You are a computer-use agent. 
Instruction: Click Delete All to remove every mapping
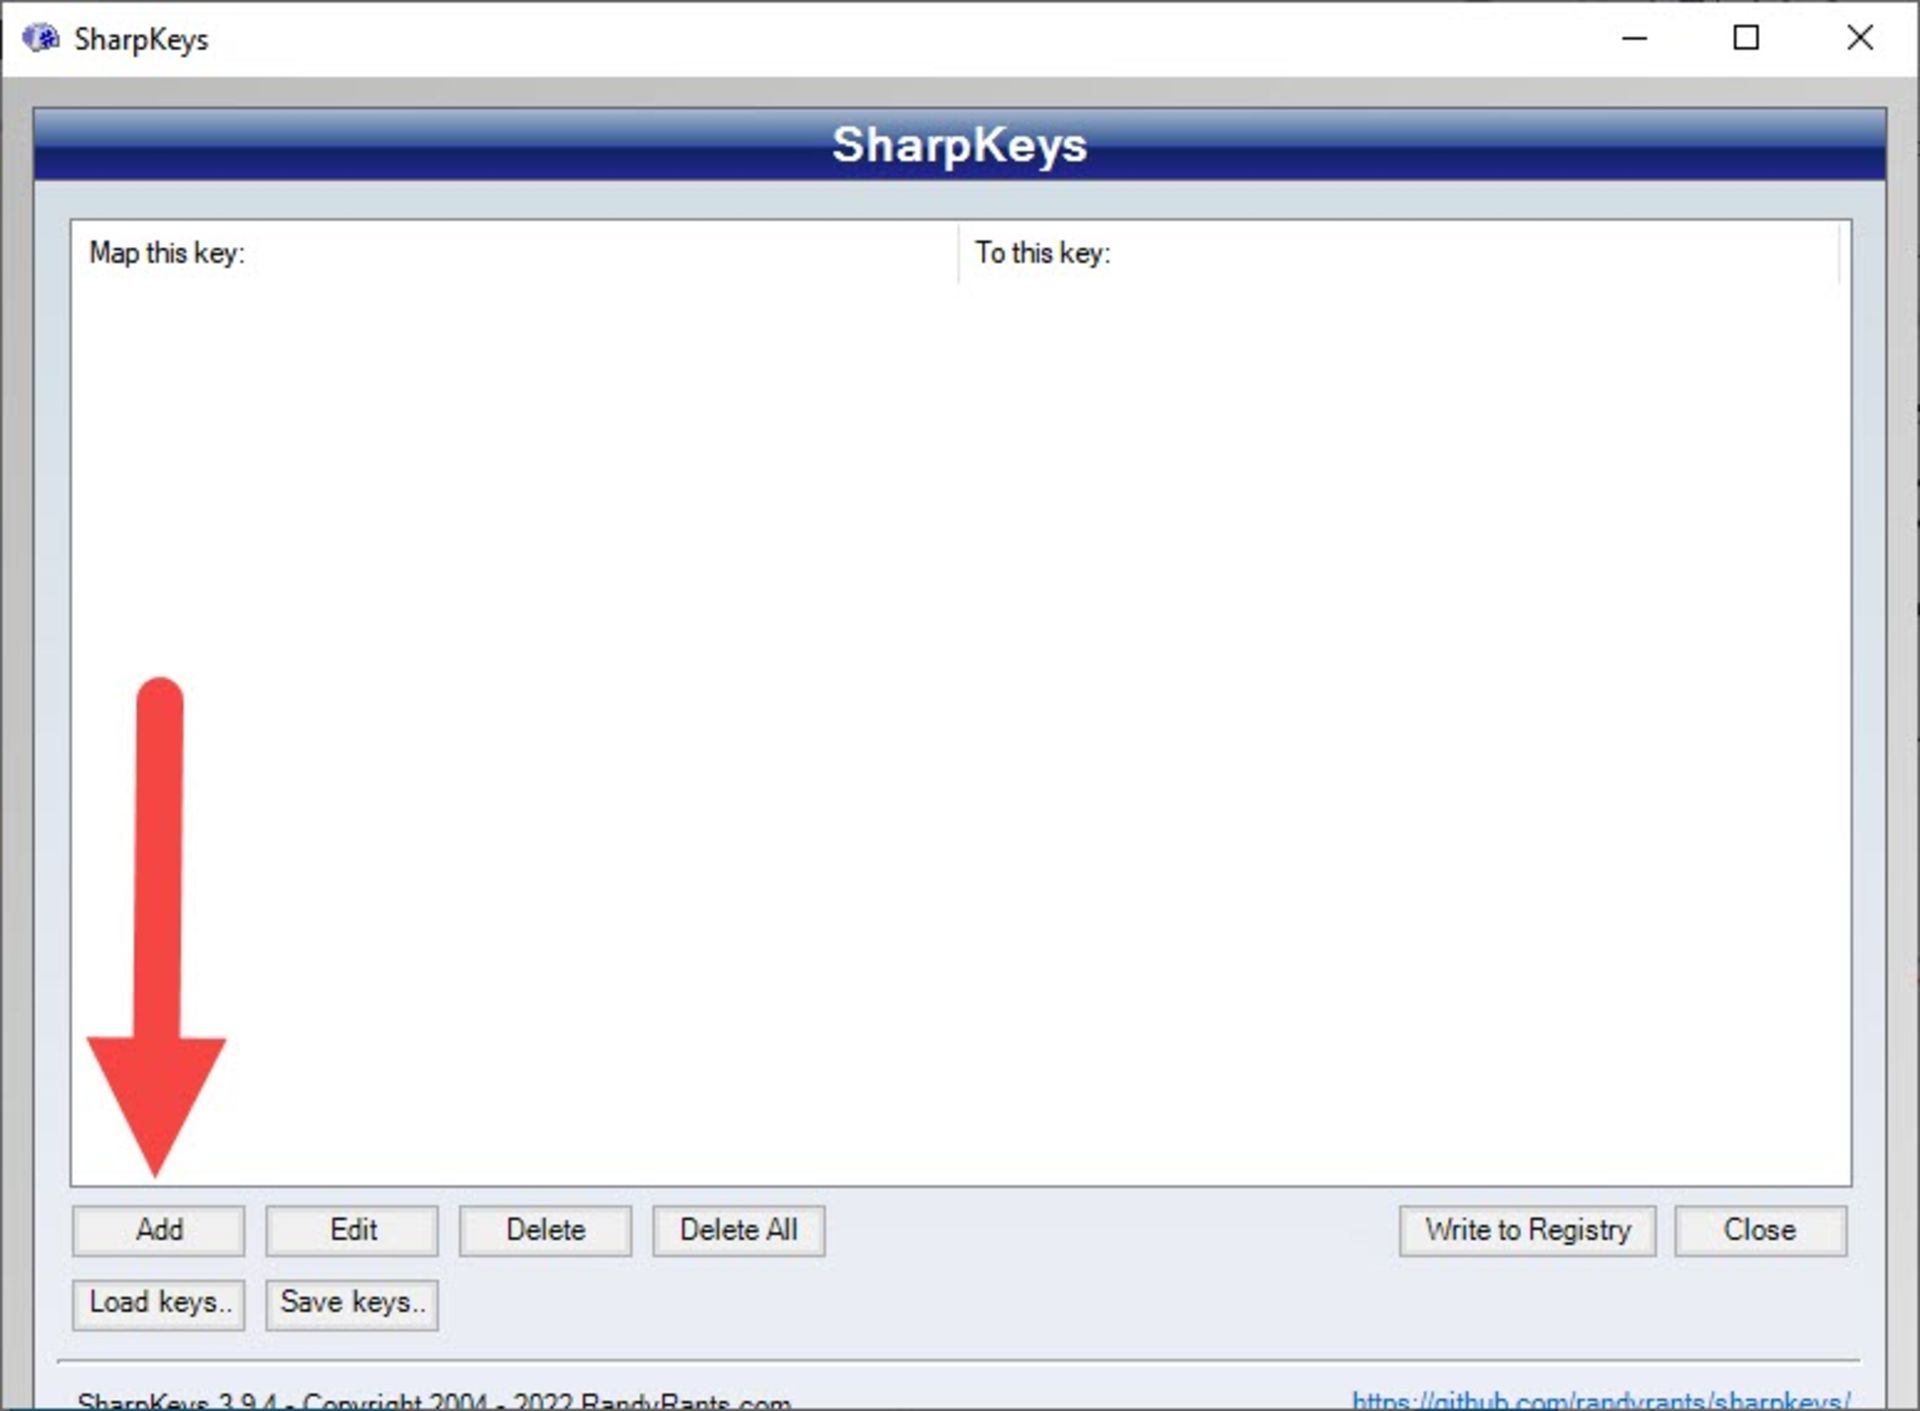738,1230
